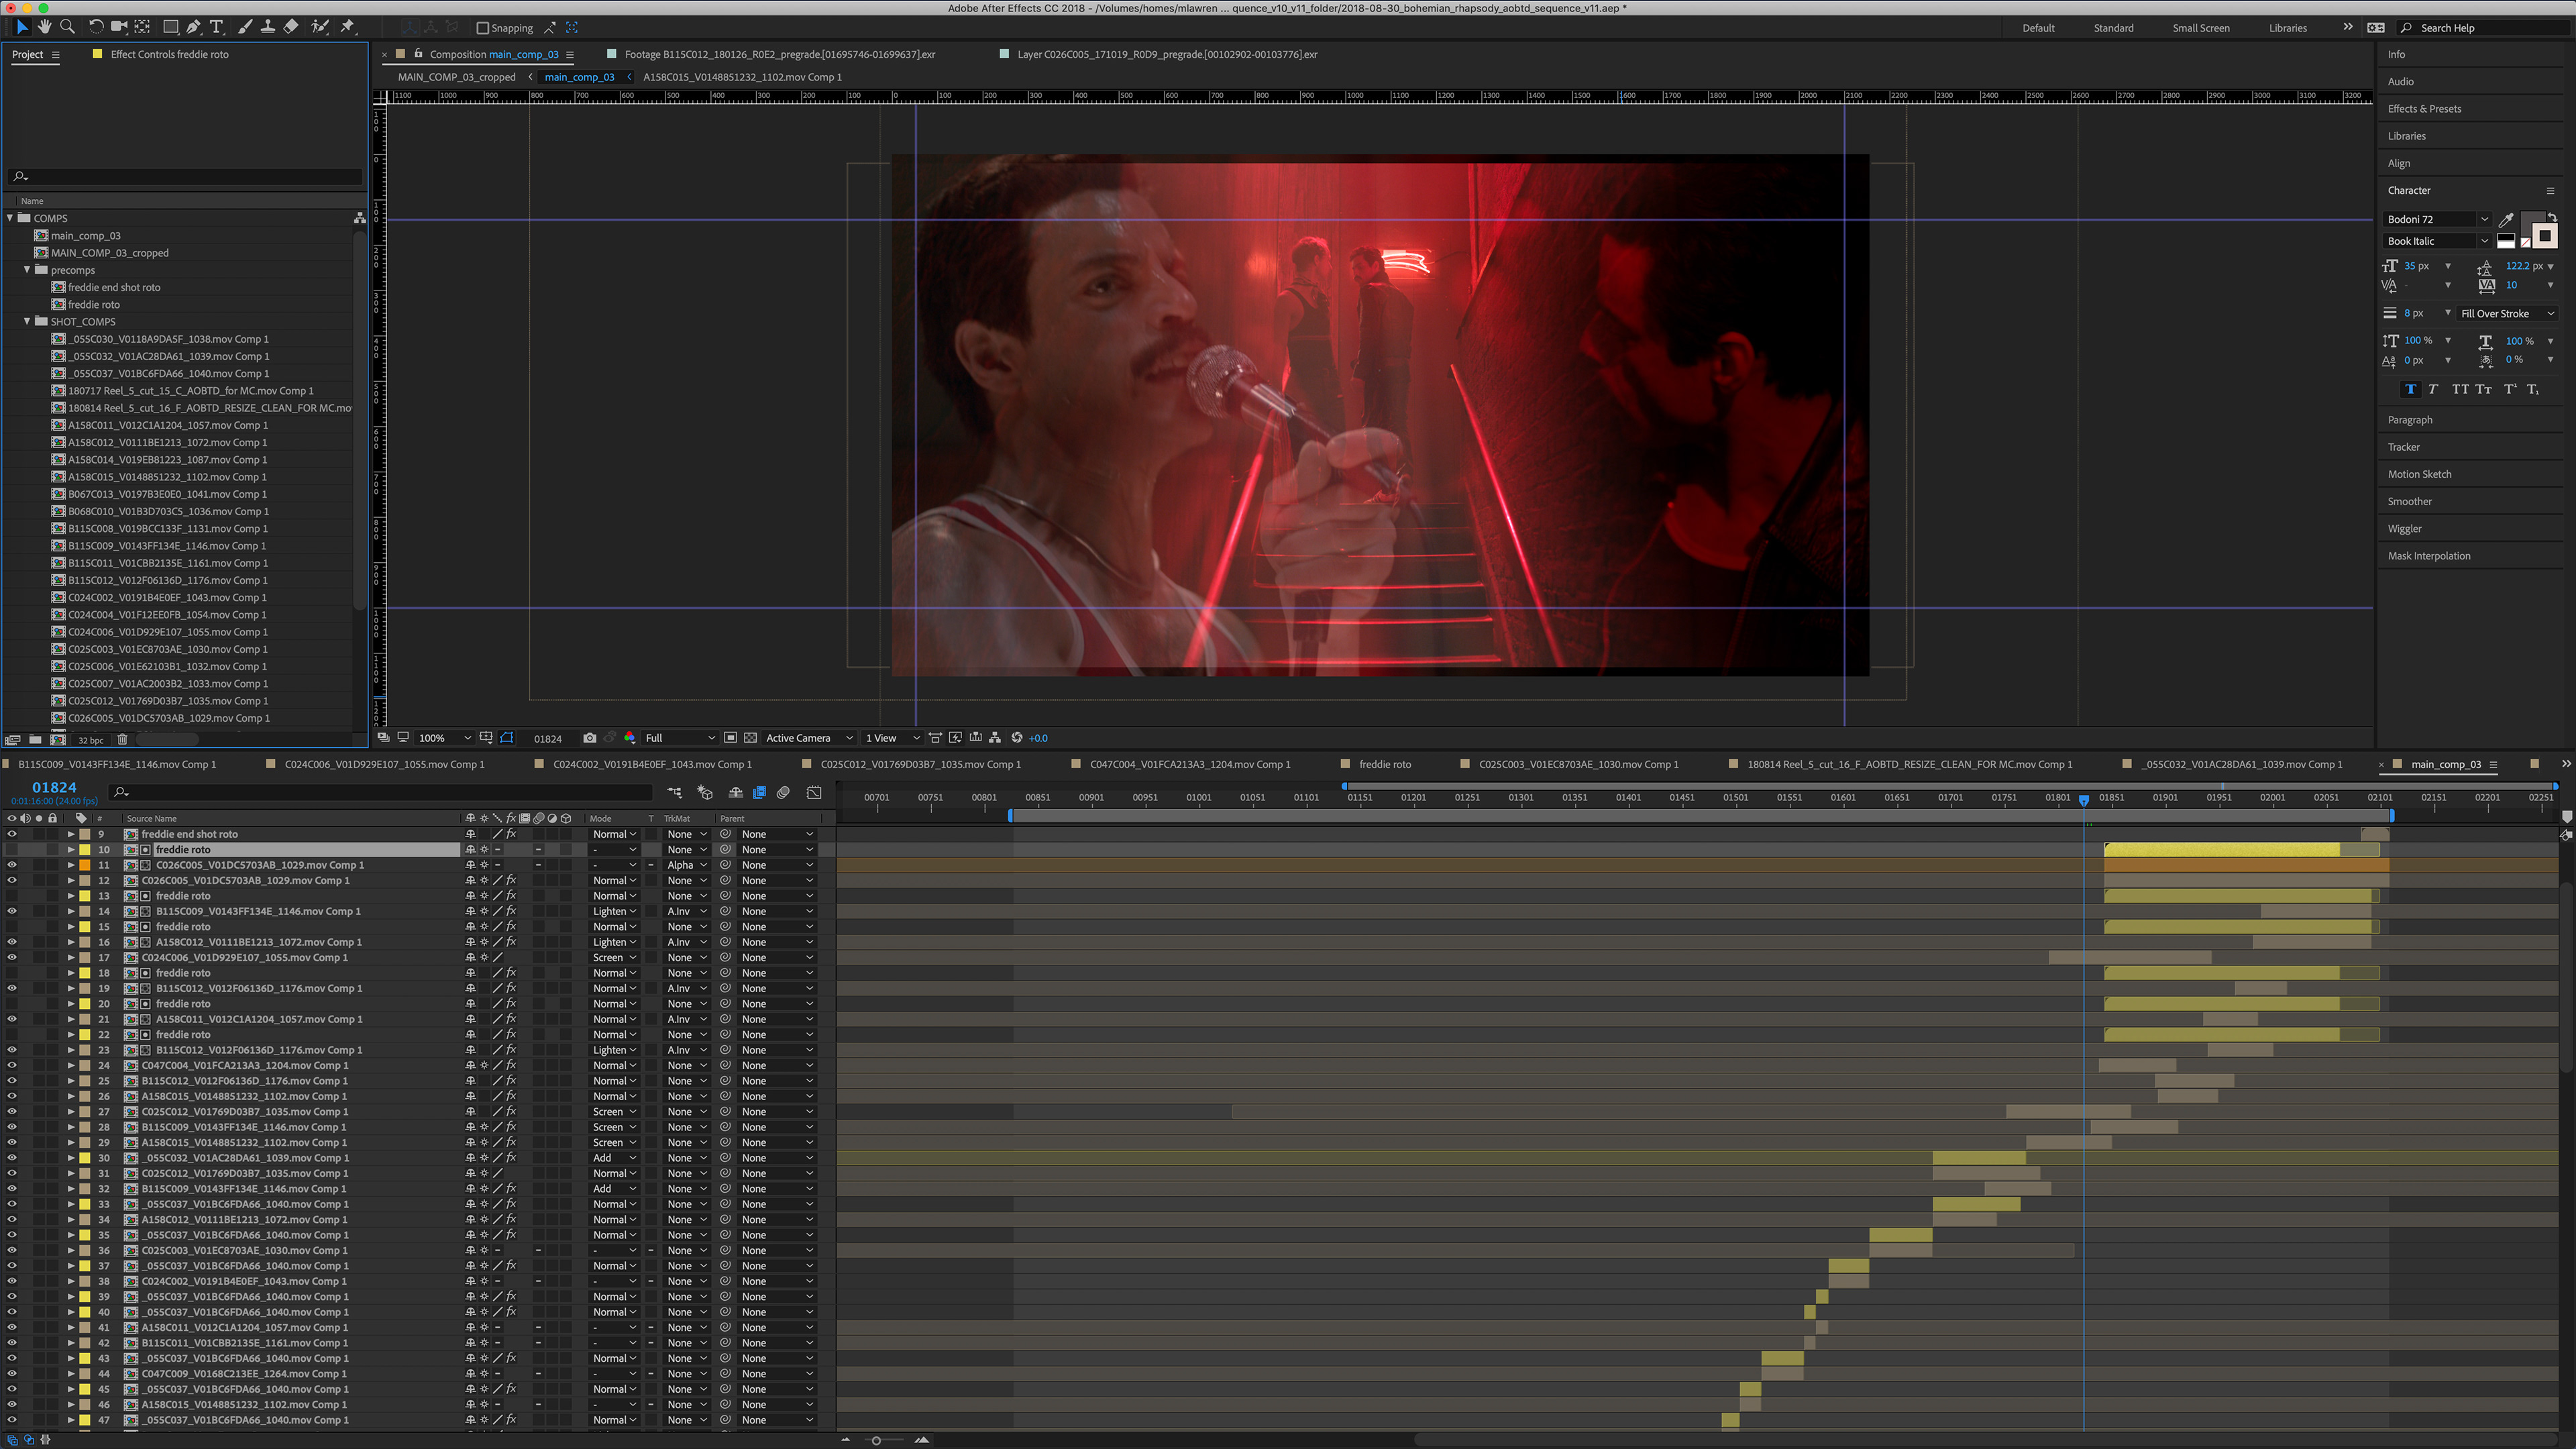The image size is (2576, 1449).
Task: Select the Eraser tool
Action: (x=291, y=27)
